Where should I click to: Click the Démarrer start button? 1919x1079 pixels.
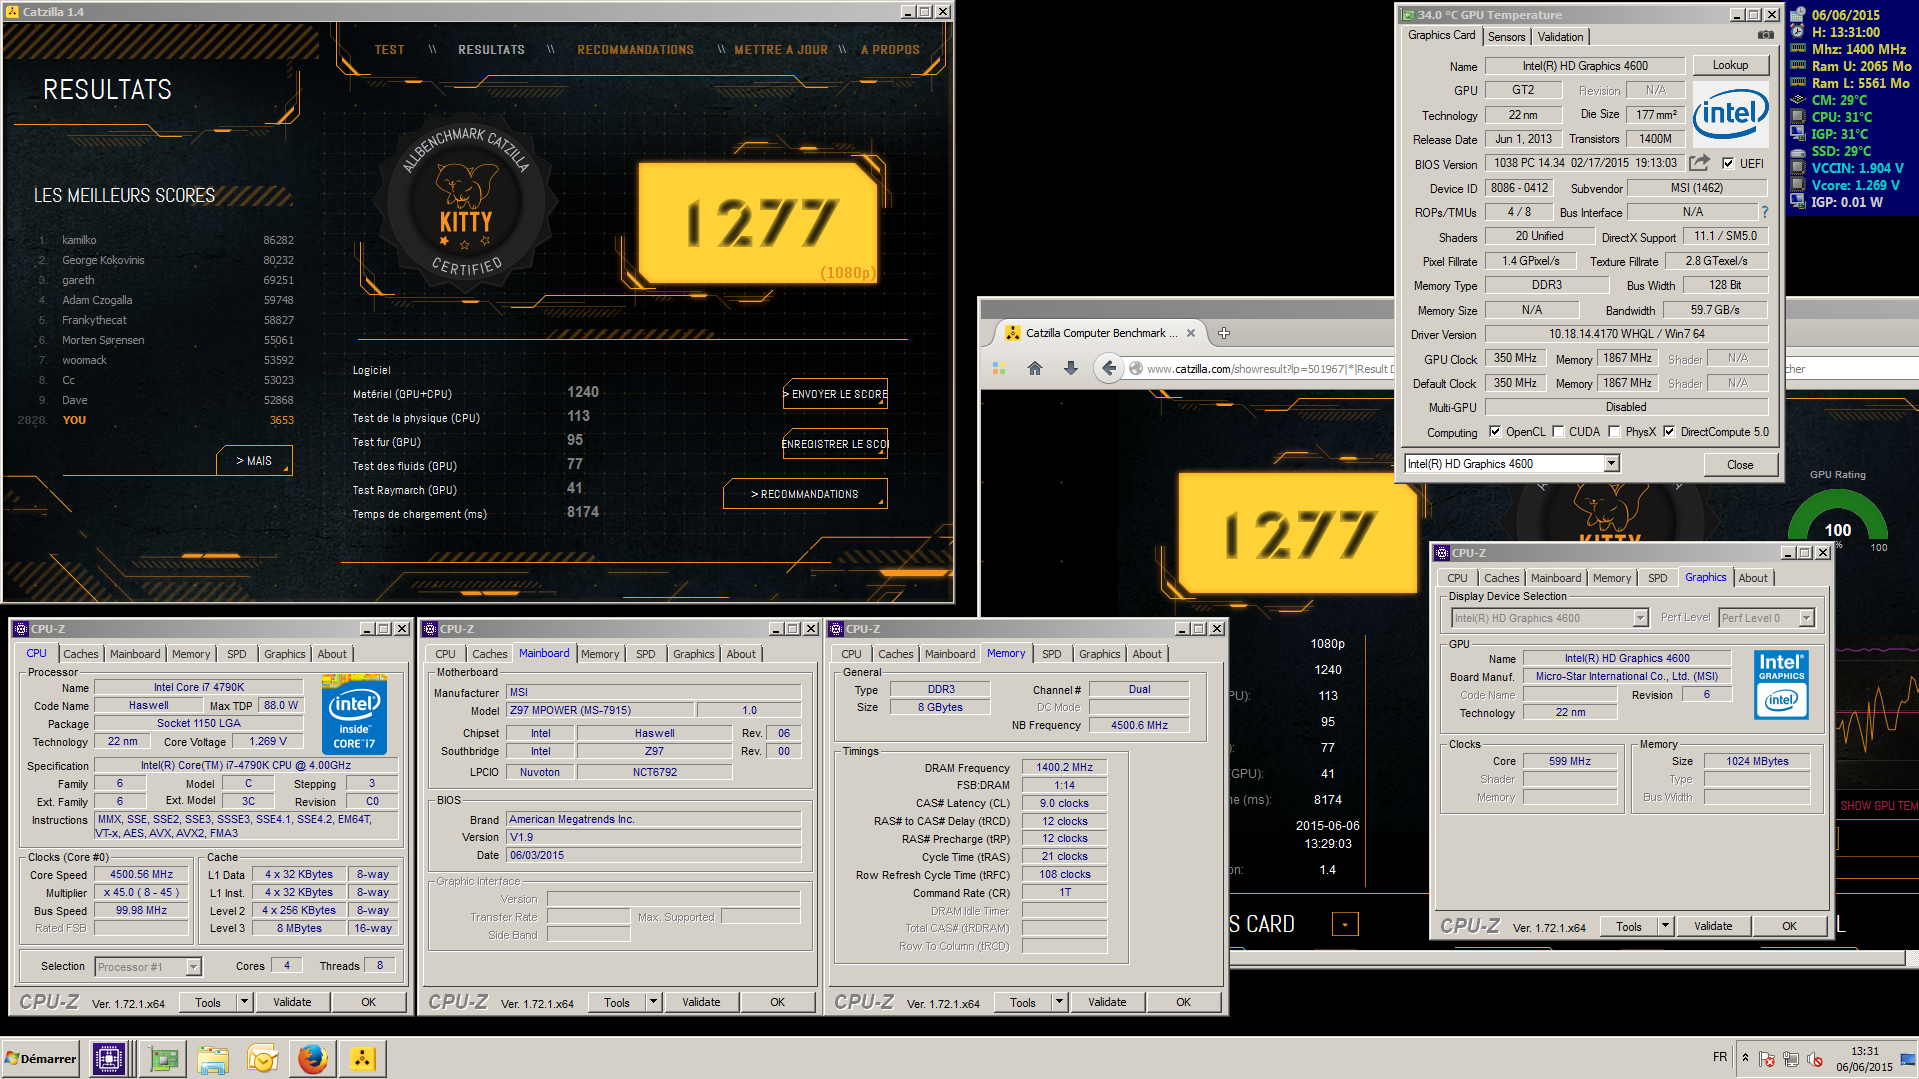click(41, 1058)
